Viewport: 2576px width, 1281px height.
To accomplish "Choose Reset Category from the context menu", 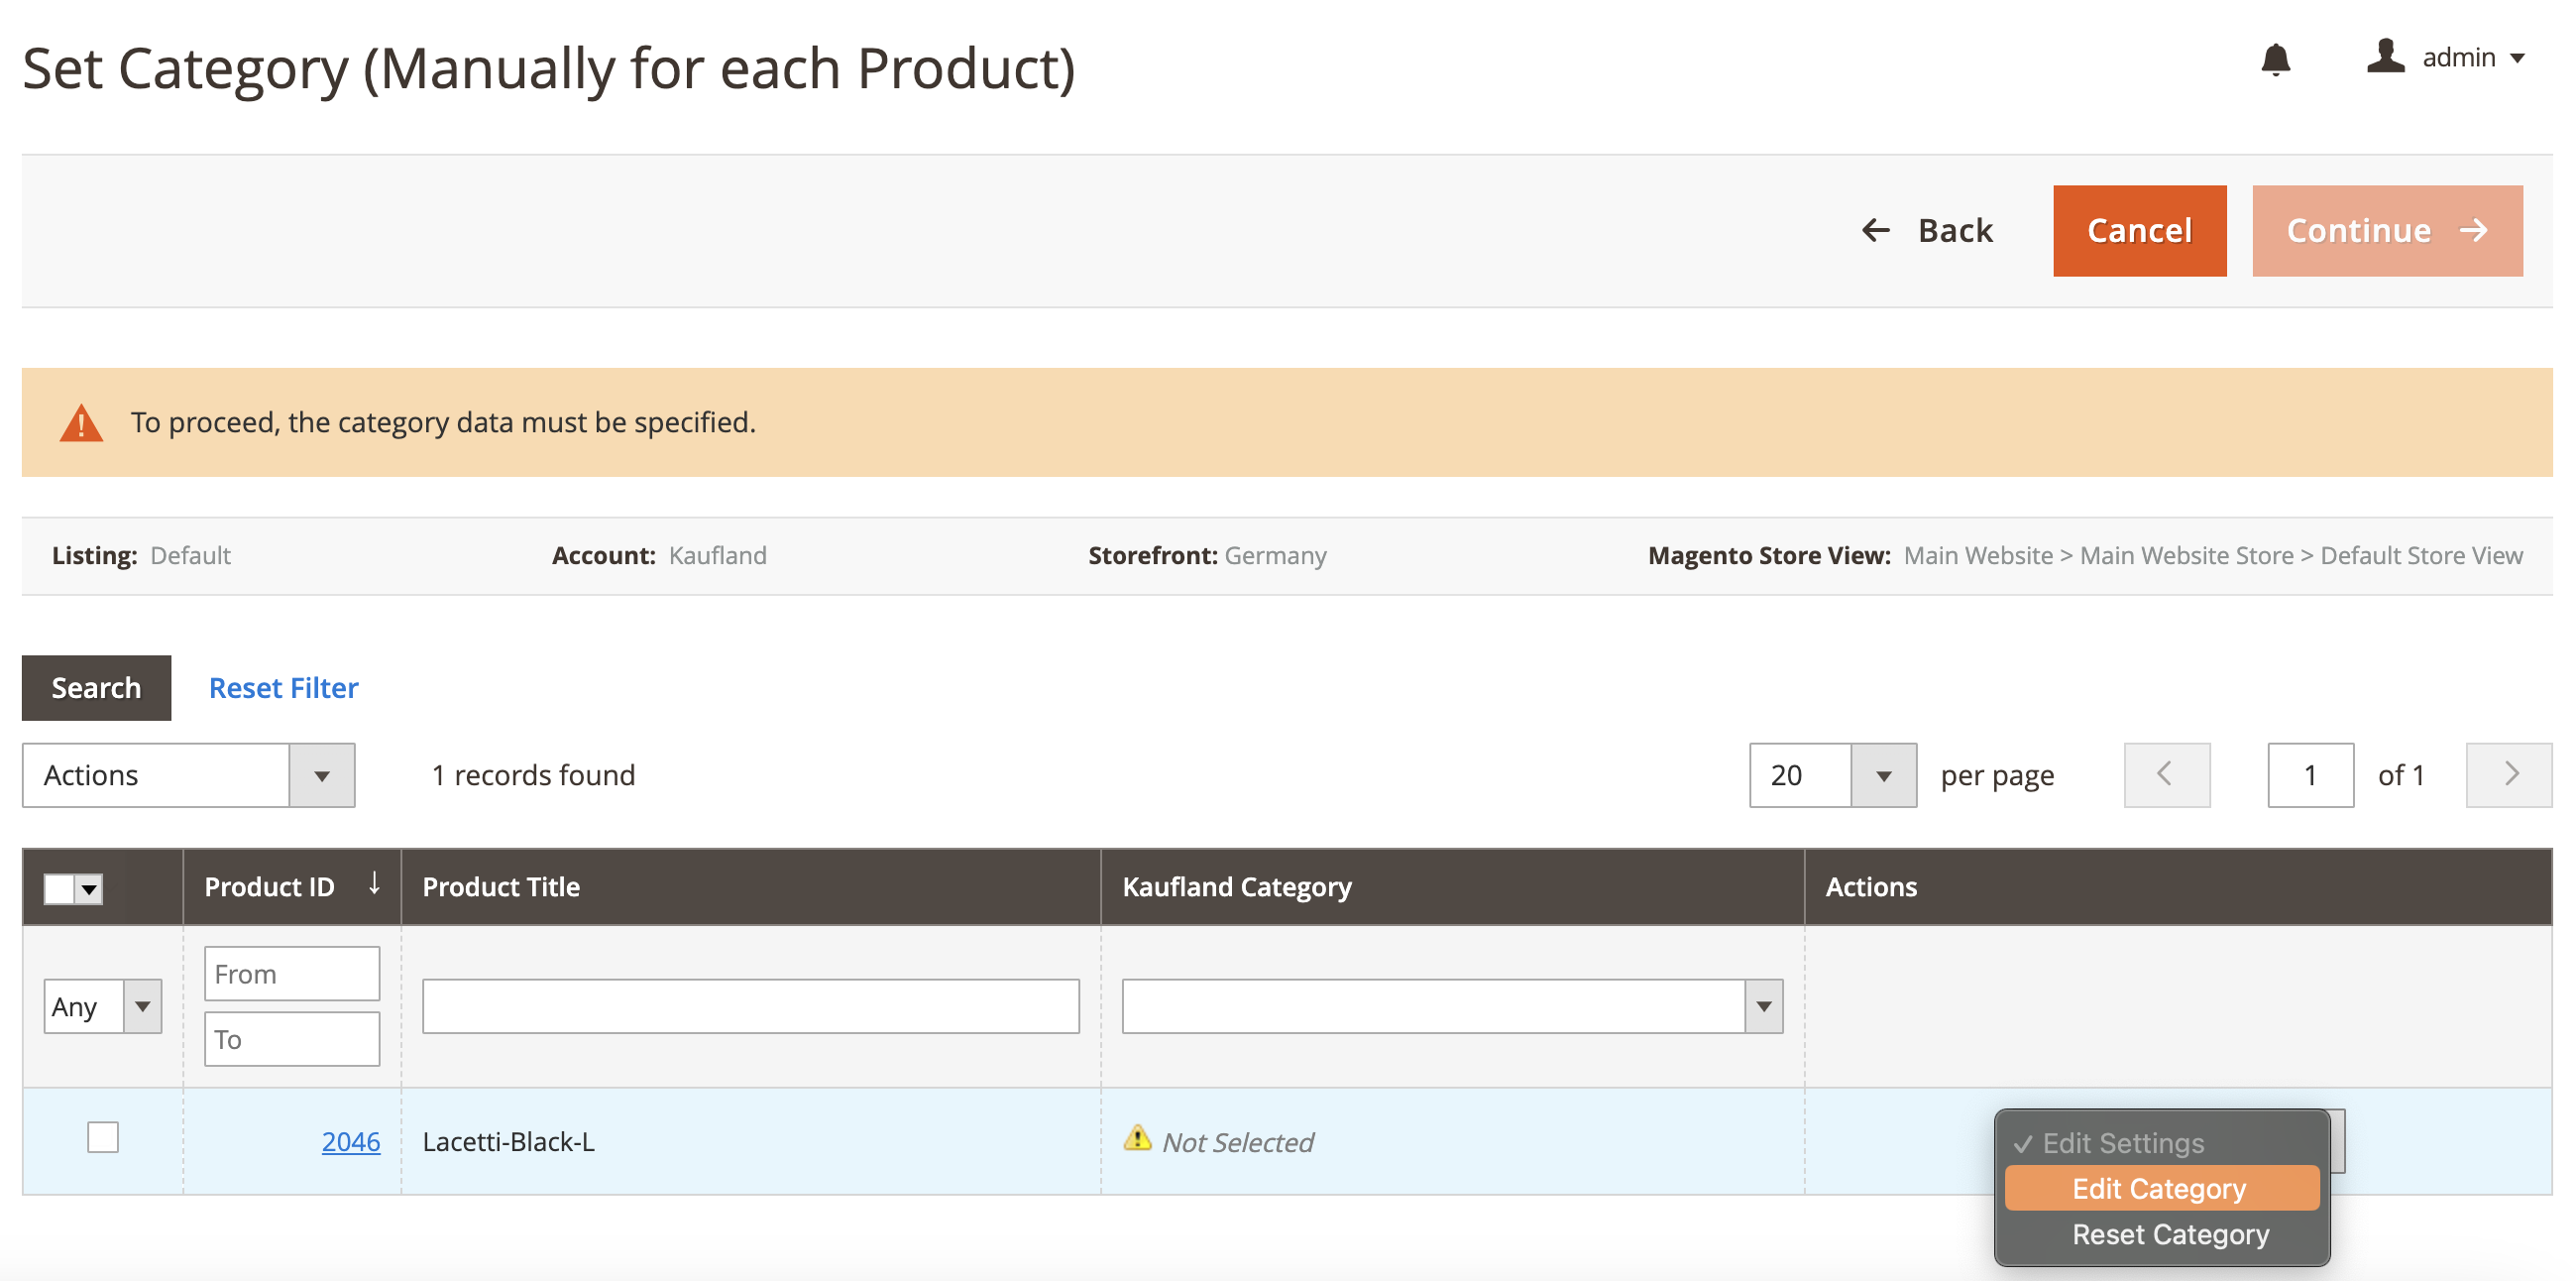I will coord(2170,1234).
